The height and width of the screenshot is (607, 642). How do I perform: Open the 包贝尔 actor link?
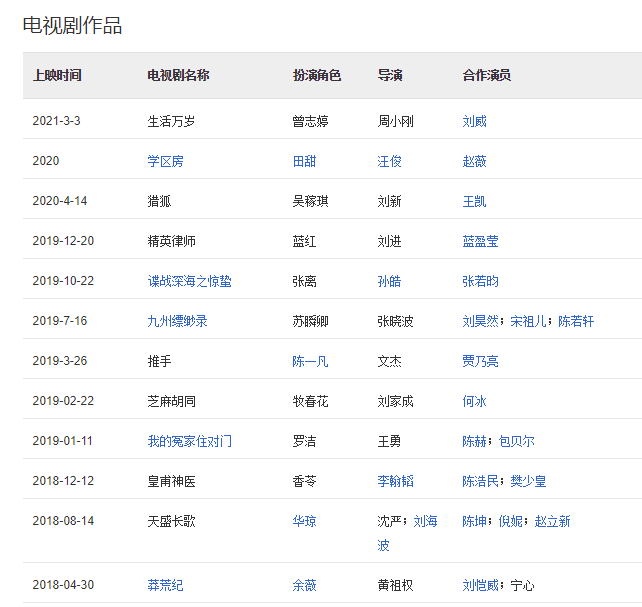point(516,441)
